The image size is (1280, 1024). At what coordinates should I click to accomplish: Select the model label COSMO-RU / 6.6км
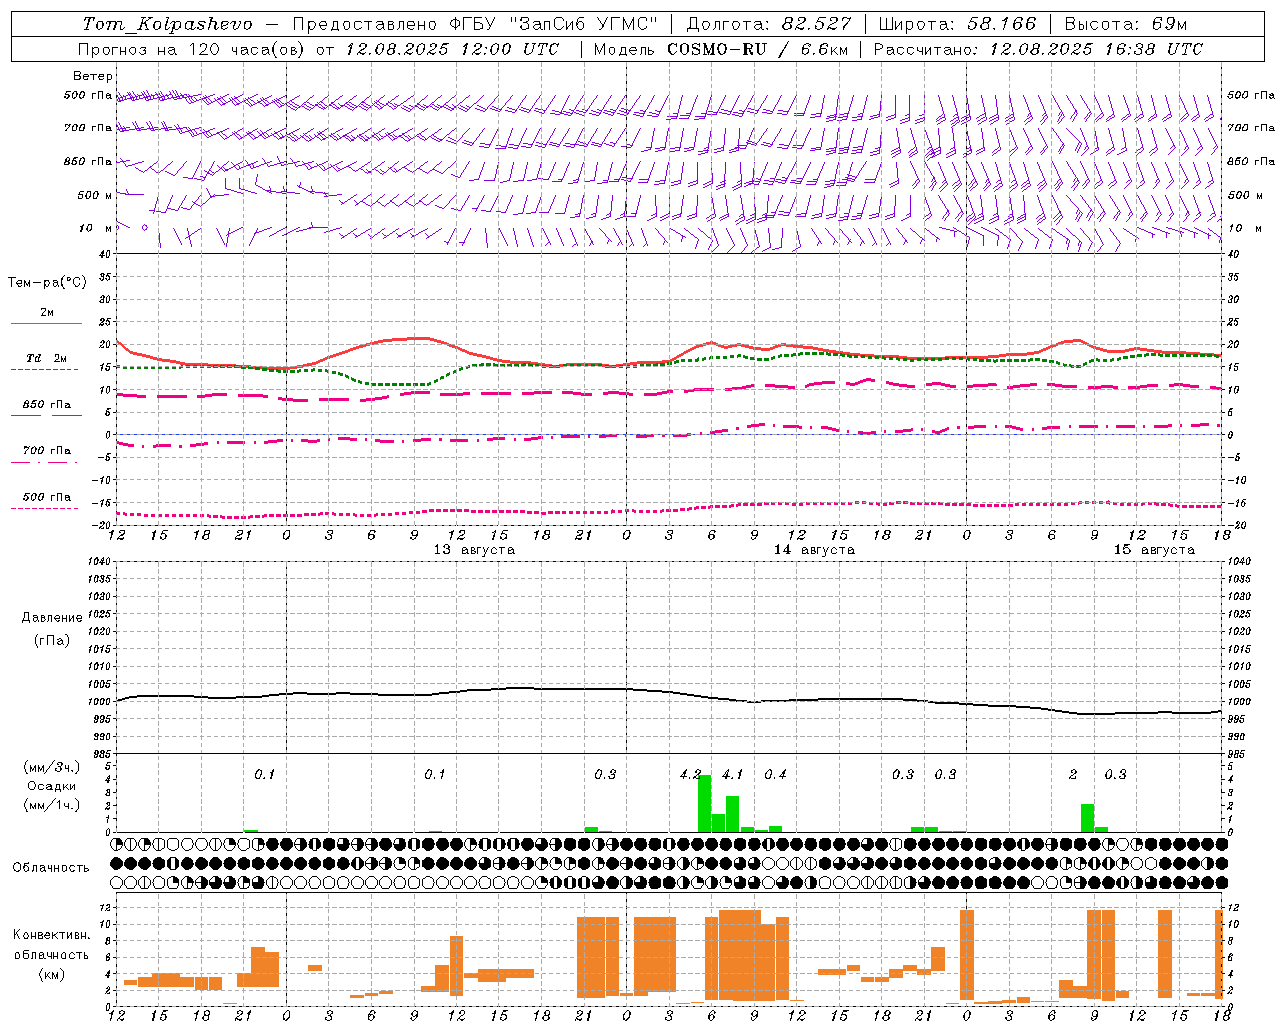758,49
